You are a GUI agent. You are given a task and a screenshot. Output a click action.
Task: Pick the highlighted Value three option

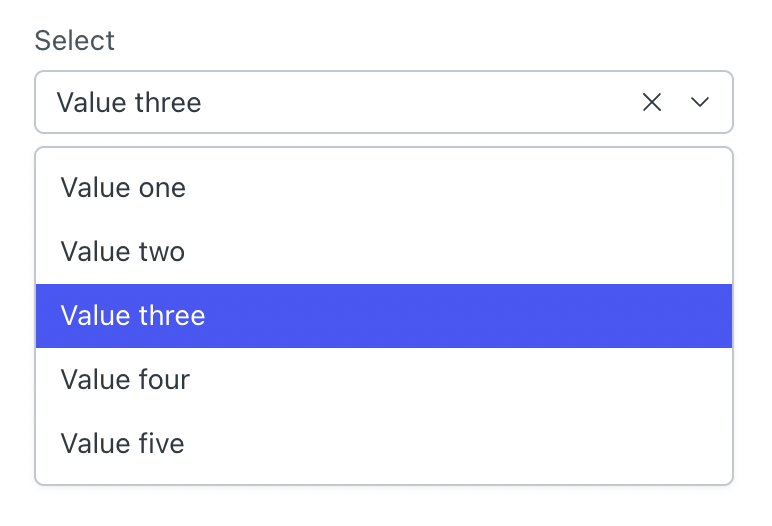(384, 316)
